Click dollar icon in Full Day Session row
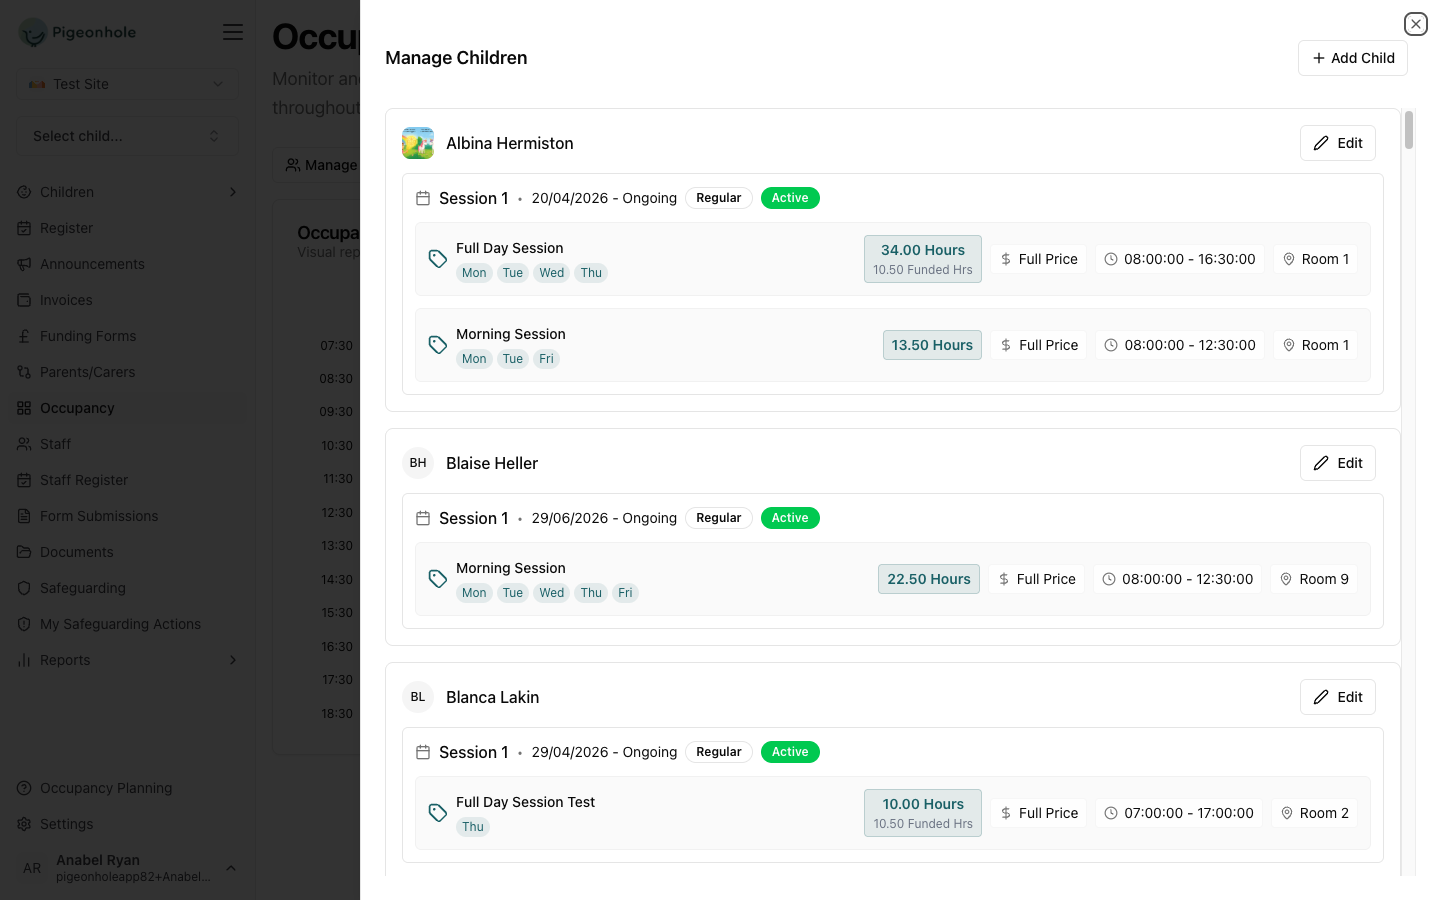 [x=1006, y=259]
